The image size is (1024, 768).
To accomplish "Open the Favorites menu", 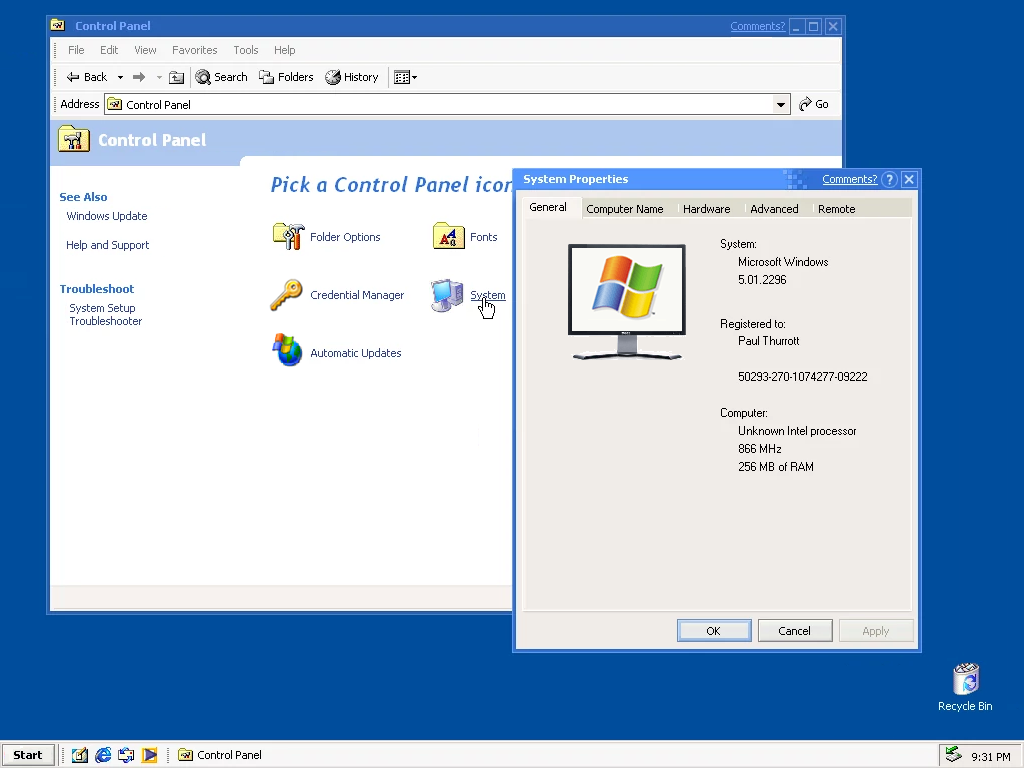I will [194, 50].
